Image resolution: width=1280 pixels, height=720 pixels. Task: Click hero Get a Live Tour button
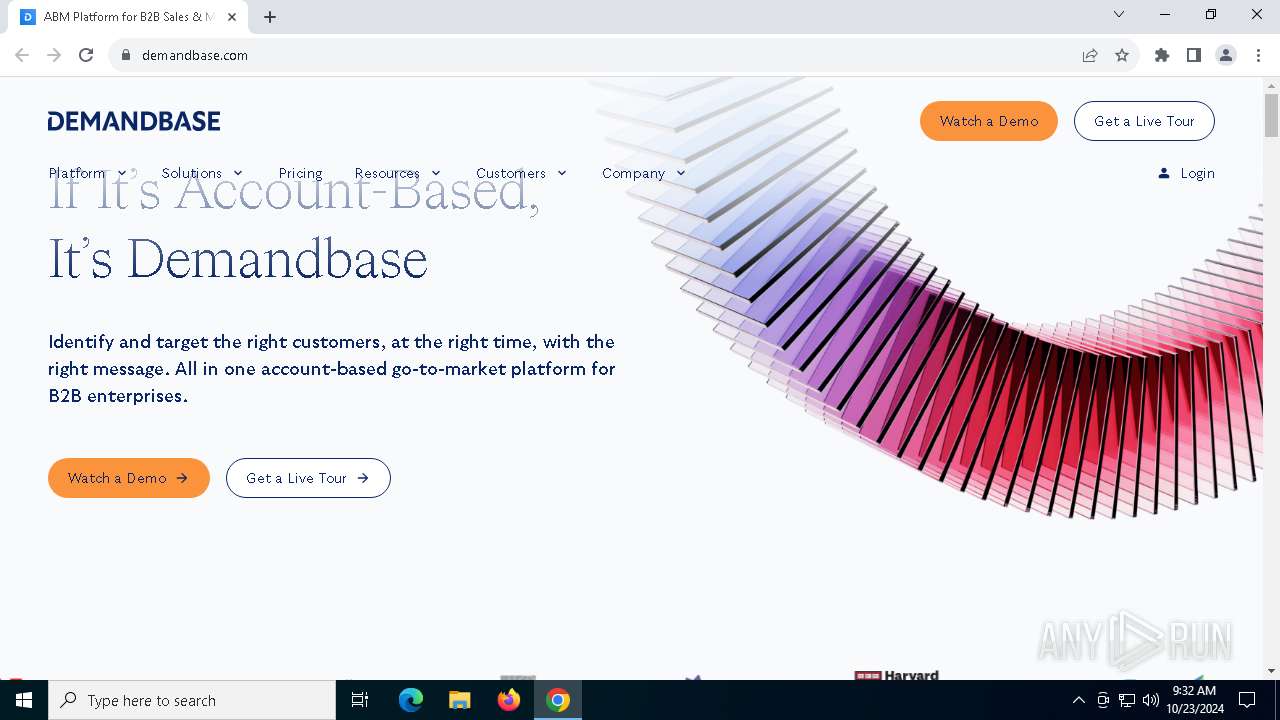tap(308, 478)
